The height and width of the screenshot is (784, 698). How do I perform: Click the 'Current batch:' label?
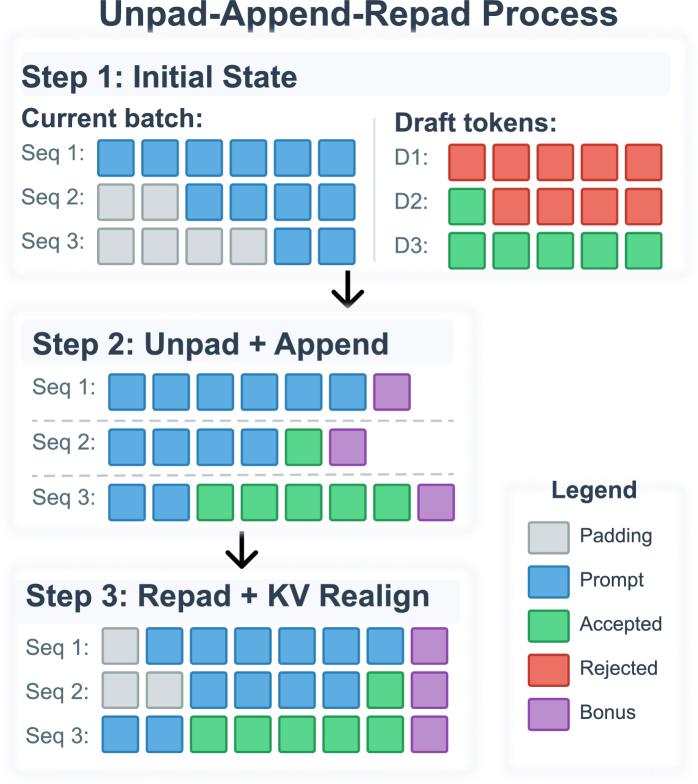click(x=112, y=118)
